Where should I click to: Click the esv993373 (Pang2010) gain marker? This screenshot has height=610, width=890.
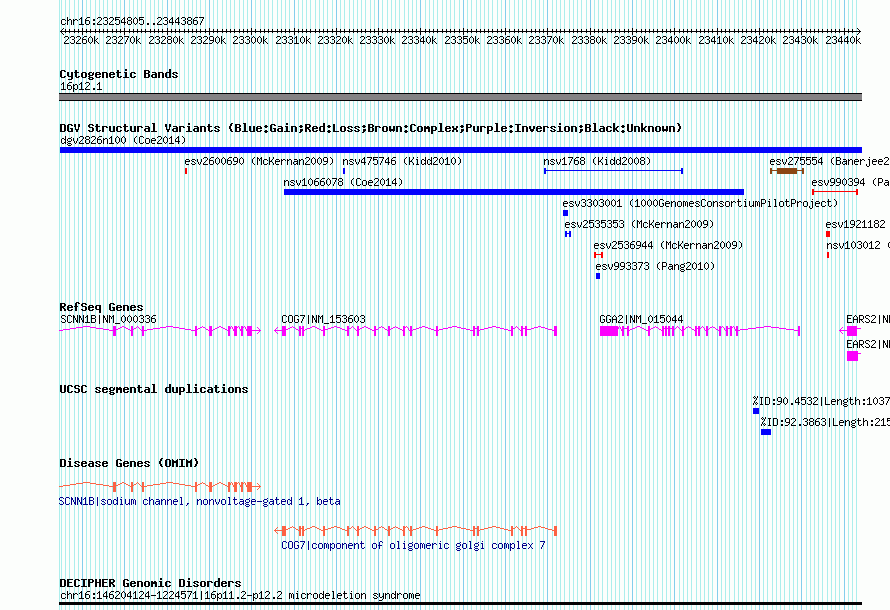[598, 276]
